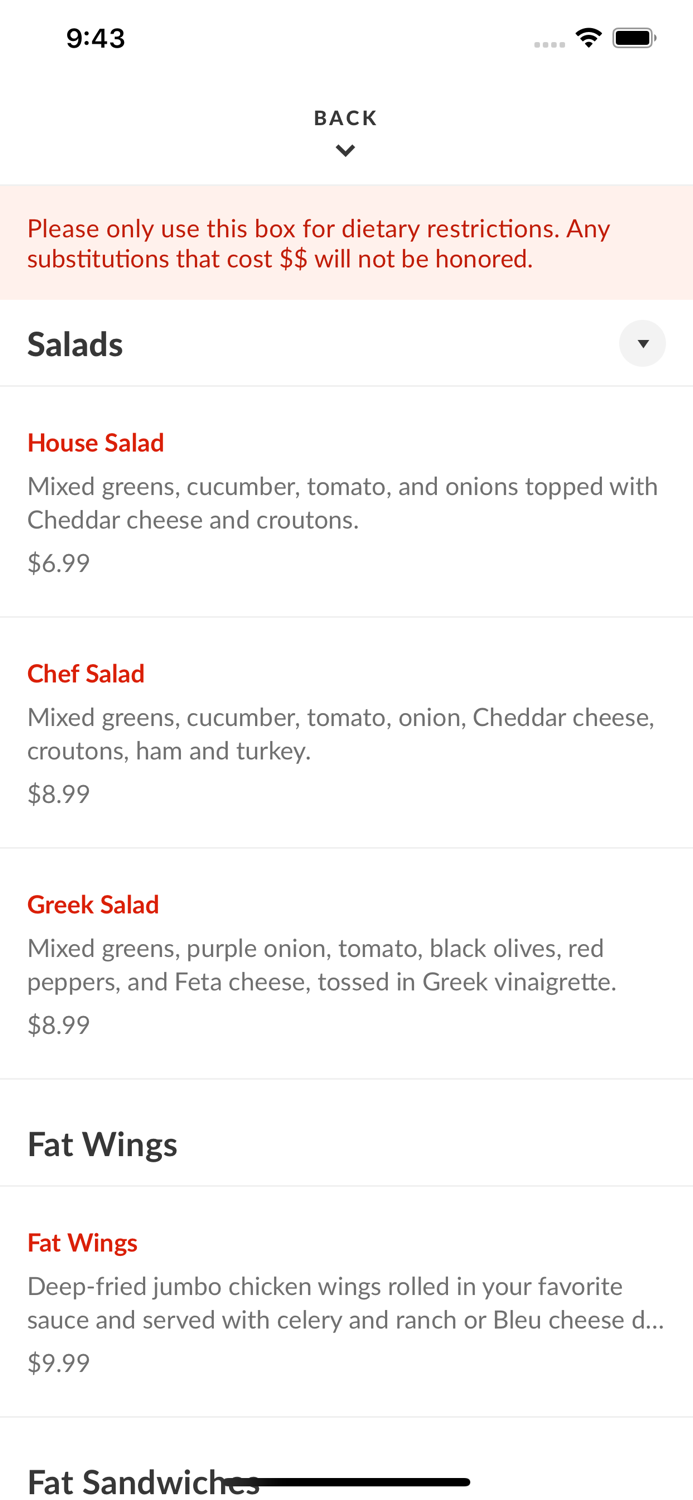The image size is (693, 1500).
Task: Tap the Fat Wings $9.99 price
Action: point(58,1363)
